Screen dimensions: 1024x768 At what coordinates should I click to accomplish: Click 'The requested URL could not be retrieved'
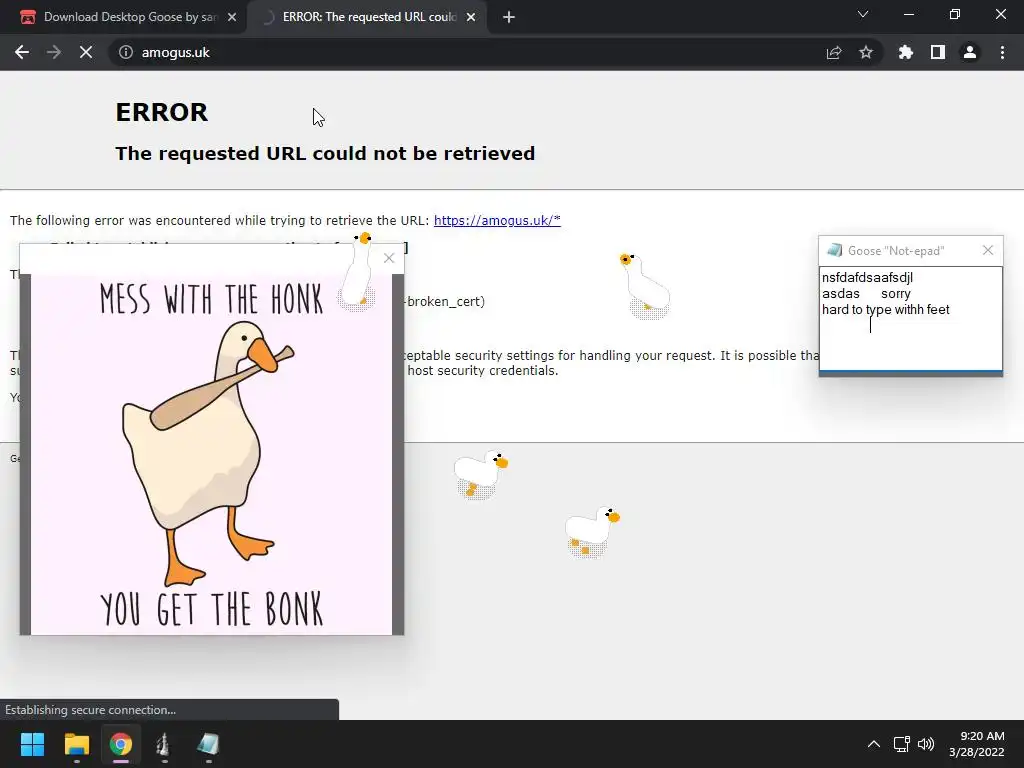coord(325,153)
